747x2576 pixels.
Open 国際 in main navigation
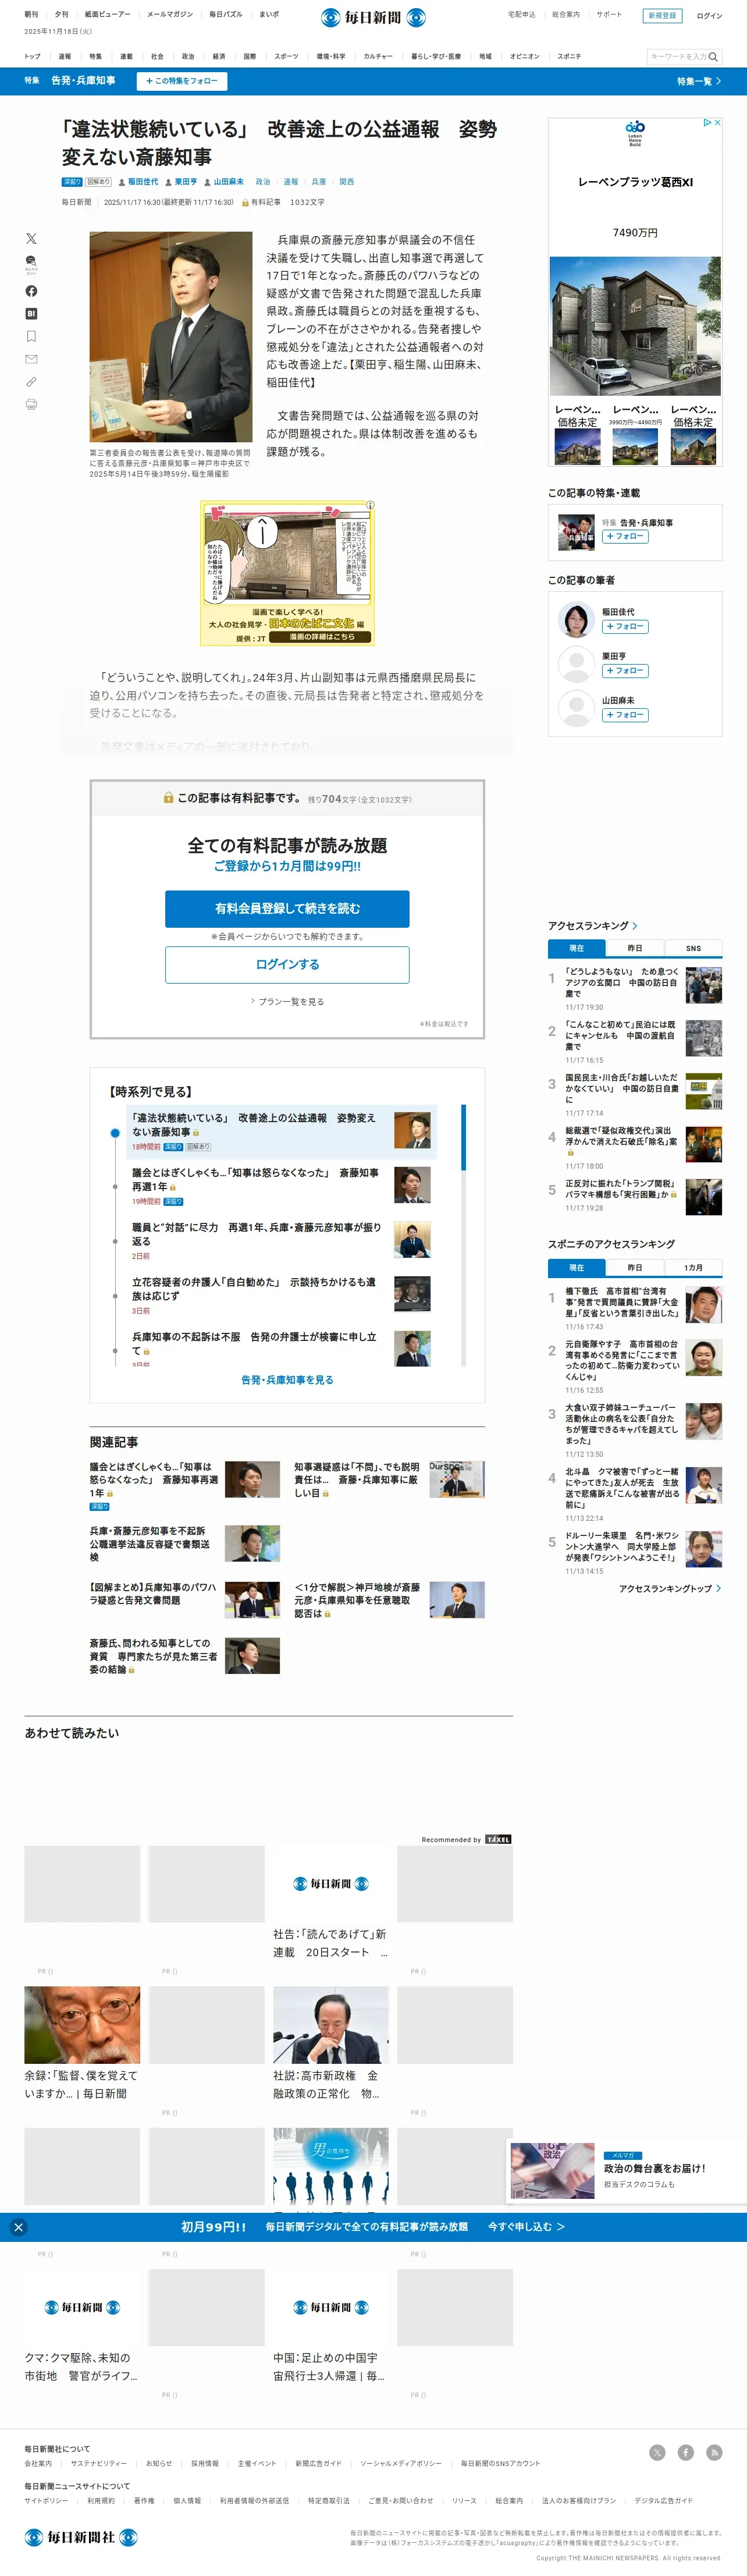(x=250, y=57)
